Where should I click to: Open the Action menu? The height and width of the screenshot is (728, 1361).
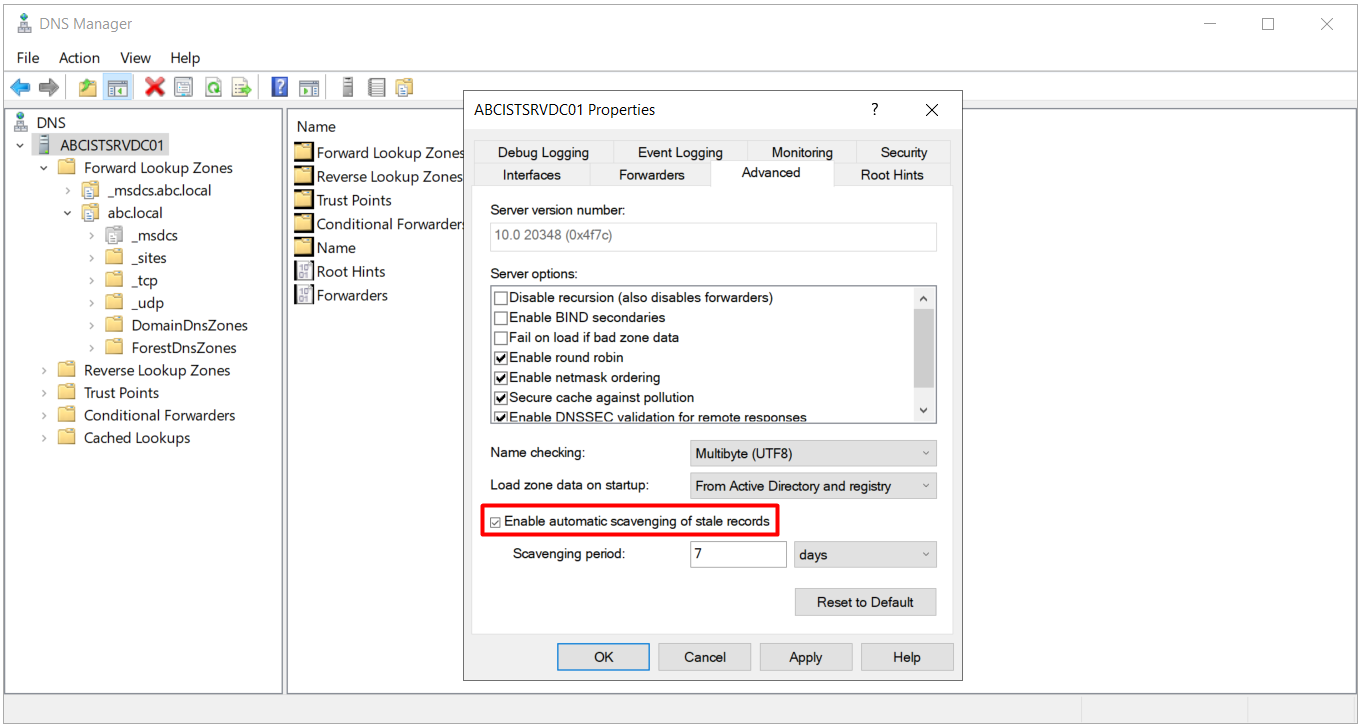point(79,58)
